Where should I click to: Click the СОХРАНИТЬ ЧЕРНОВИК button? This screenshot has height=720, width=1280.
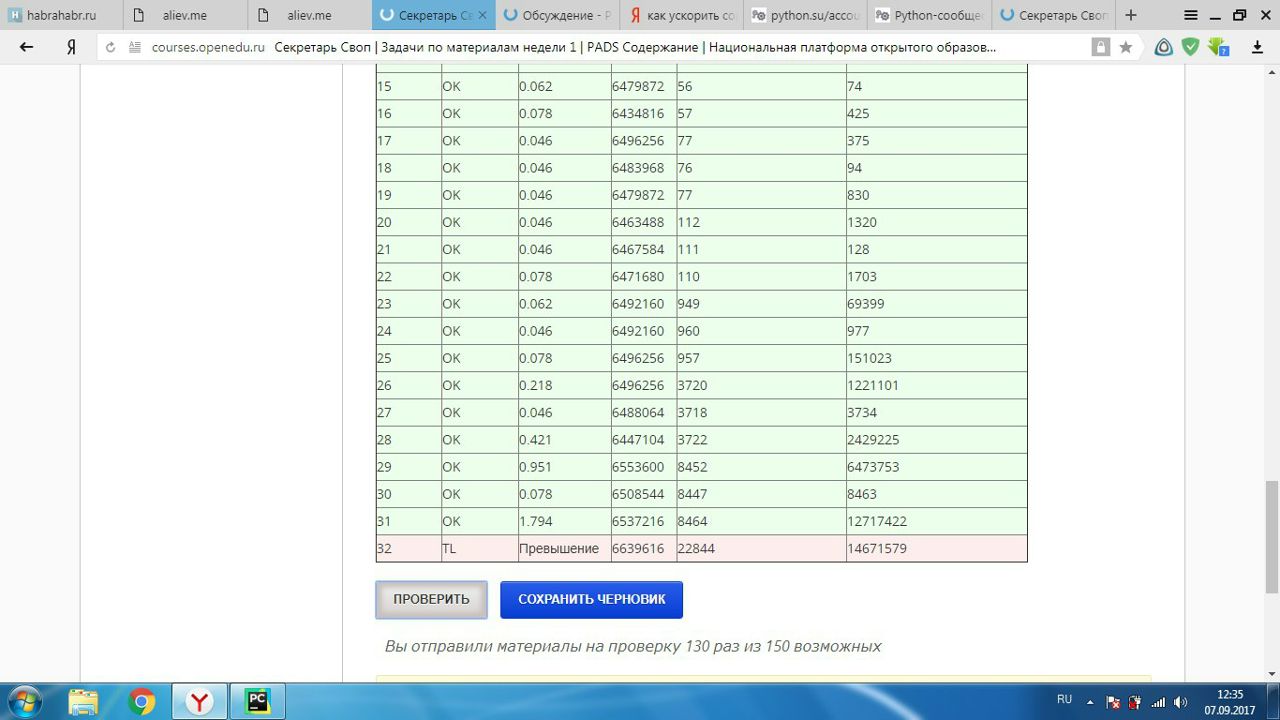pyautogui.click(x=591, y=600)
